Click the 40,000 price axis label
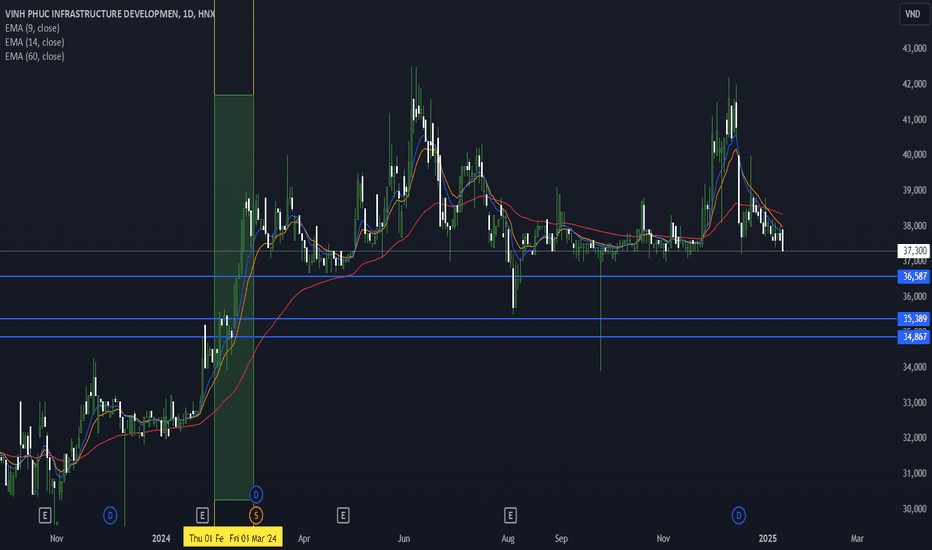Screen dimensions: 932x550 [914, 155]
